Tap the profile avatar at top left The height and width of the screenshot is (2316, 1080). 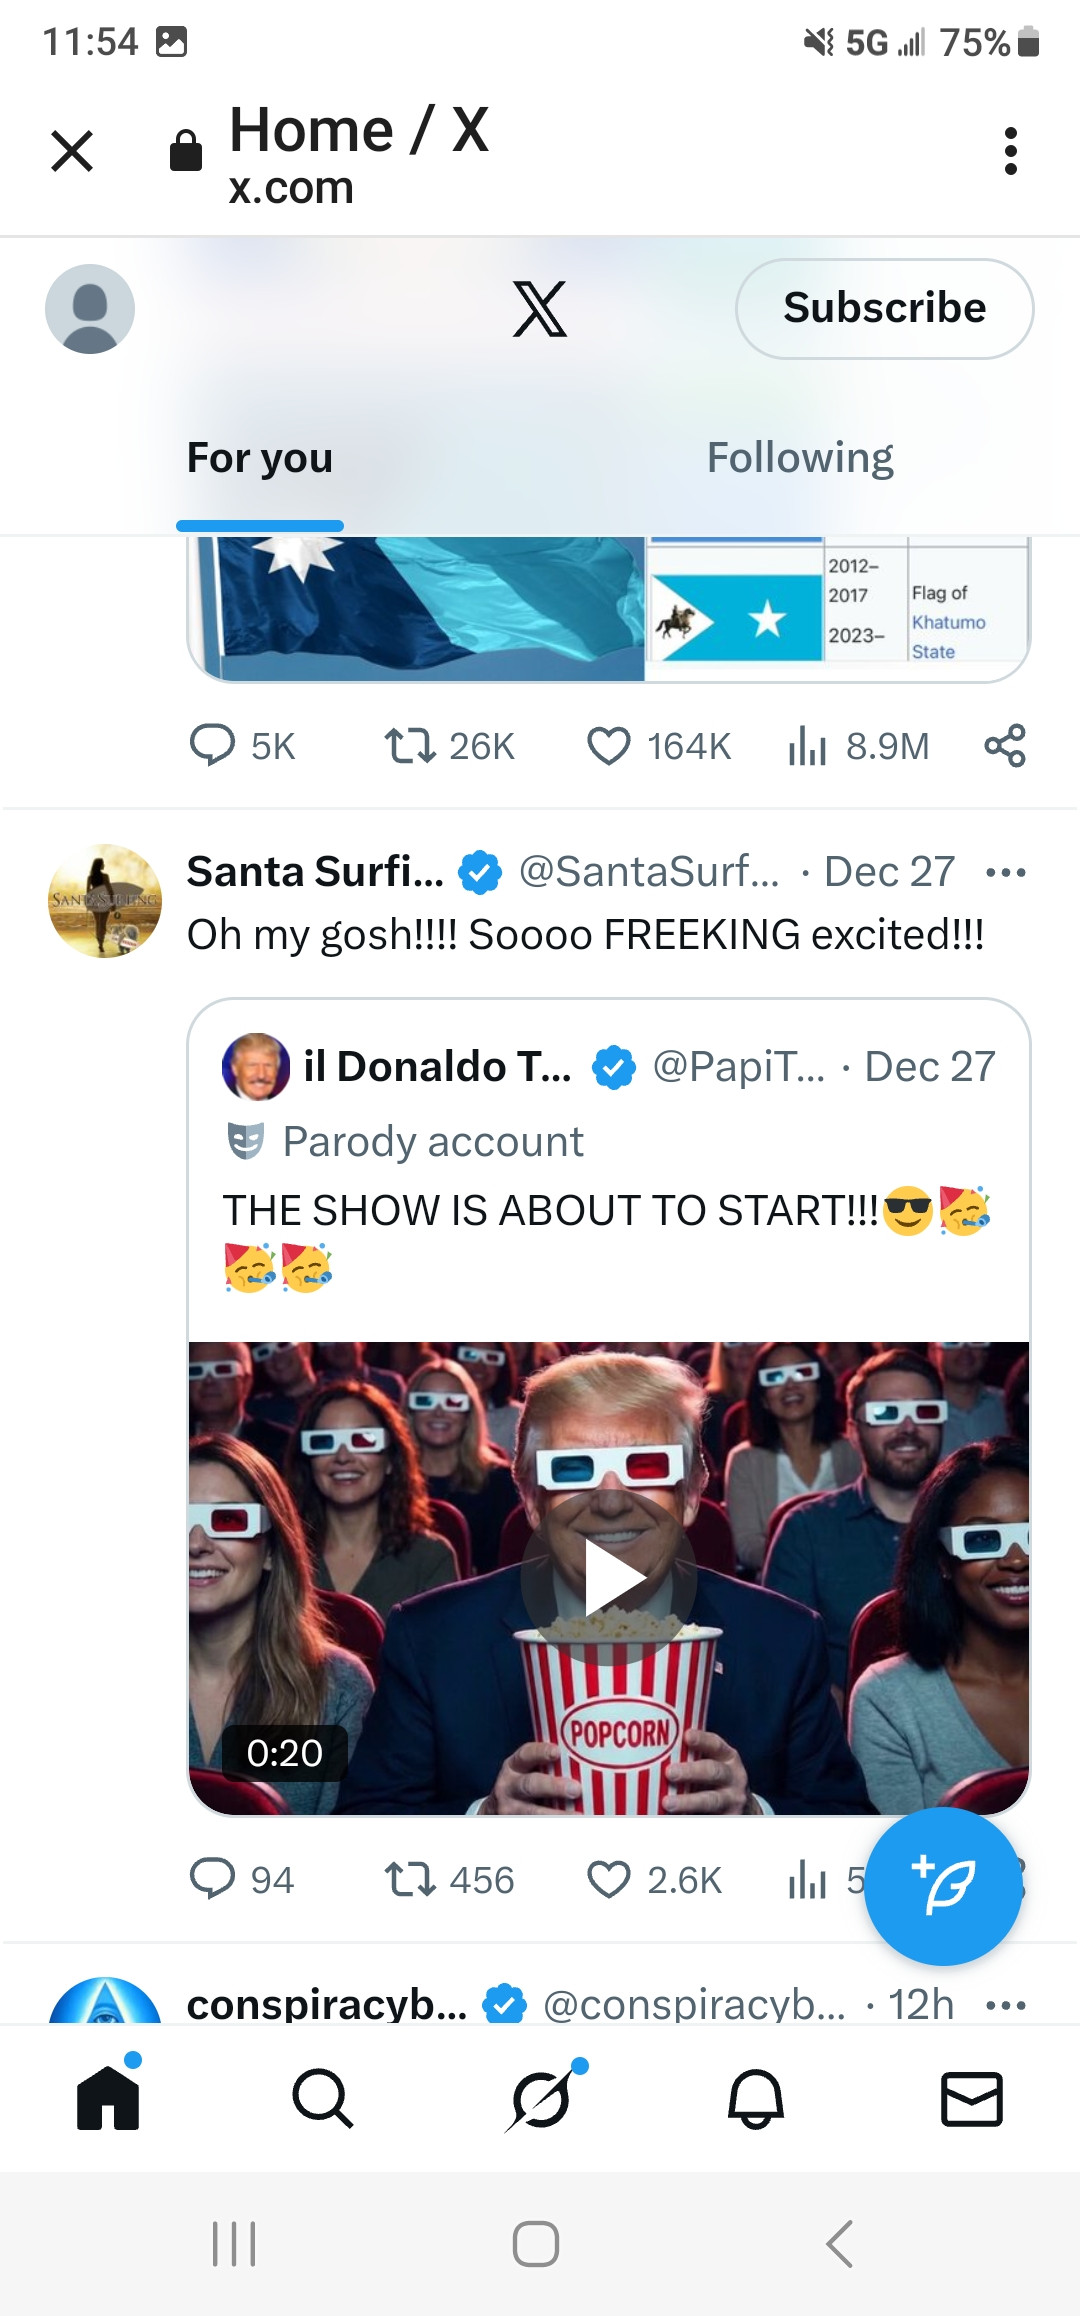[90, 309]
